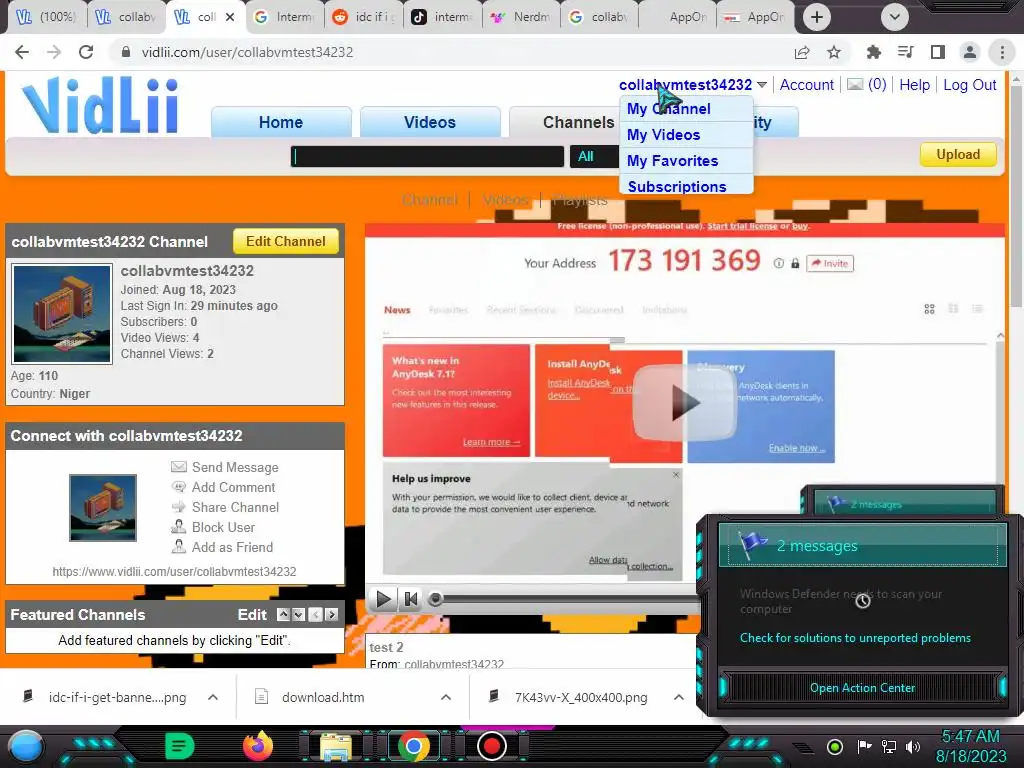Image resolution: width=1024 pixels, height=768 pixels.
Task: Select My Channel from user menu
Action: pyautogui.click(x=669, y=109)
